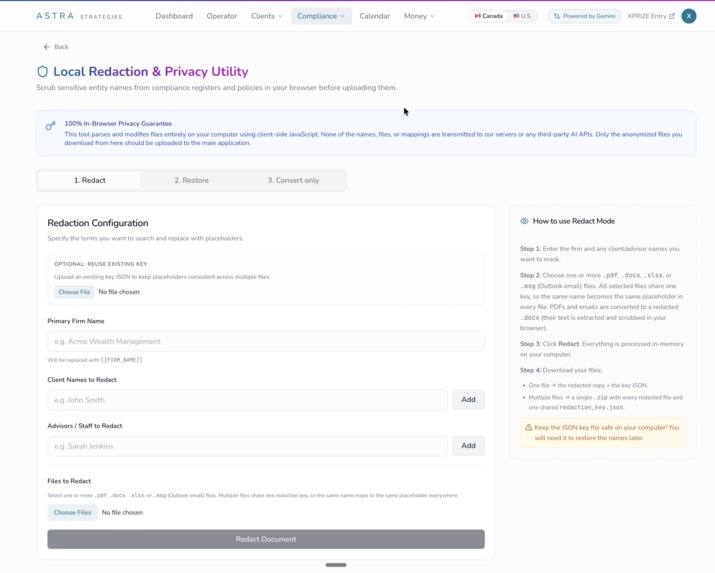Screen dimensions: 715x573
Task: Switch region to Canada
Action: pyautogui.click(x=488, y=16)
